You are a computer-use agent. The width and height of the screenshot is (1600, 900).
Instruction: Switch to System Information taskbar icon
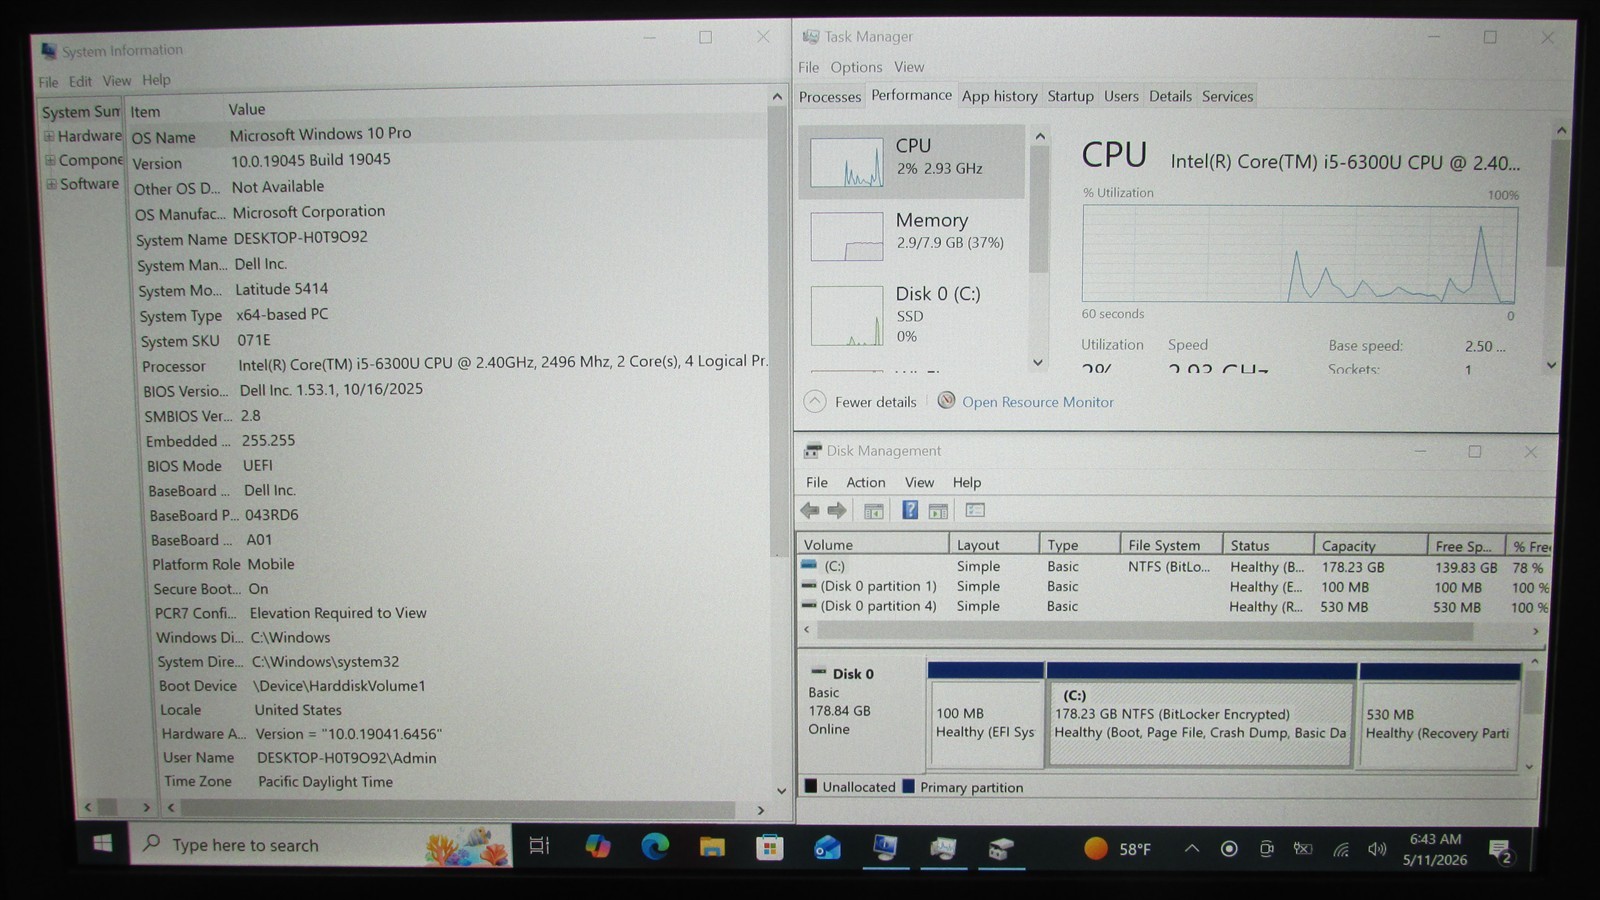coord(885,848)
